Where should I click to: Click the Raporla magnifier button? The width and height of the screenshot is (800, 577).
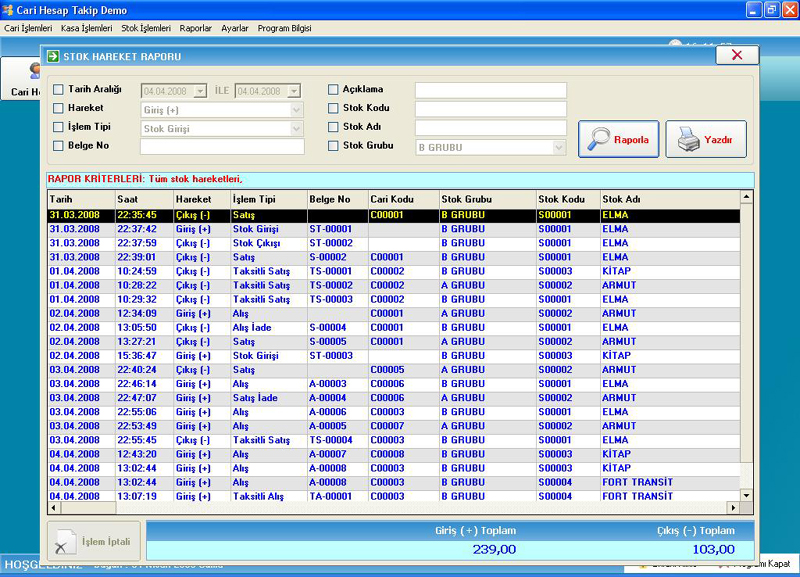pos(617,140)
